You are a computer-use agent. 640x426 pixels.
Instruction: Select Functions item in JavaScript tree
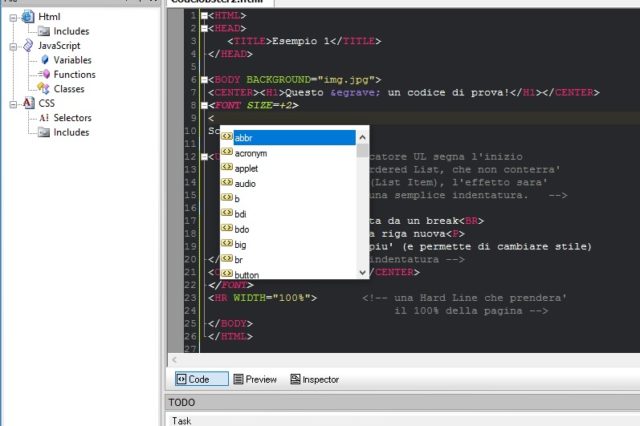pyautogui.click(x=74, y=74)
